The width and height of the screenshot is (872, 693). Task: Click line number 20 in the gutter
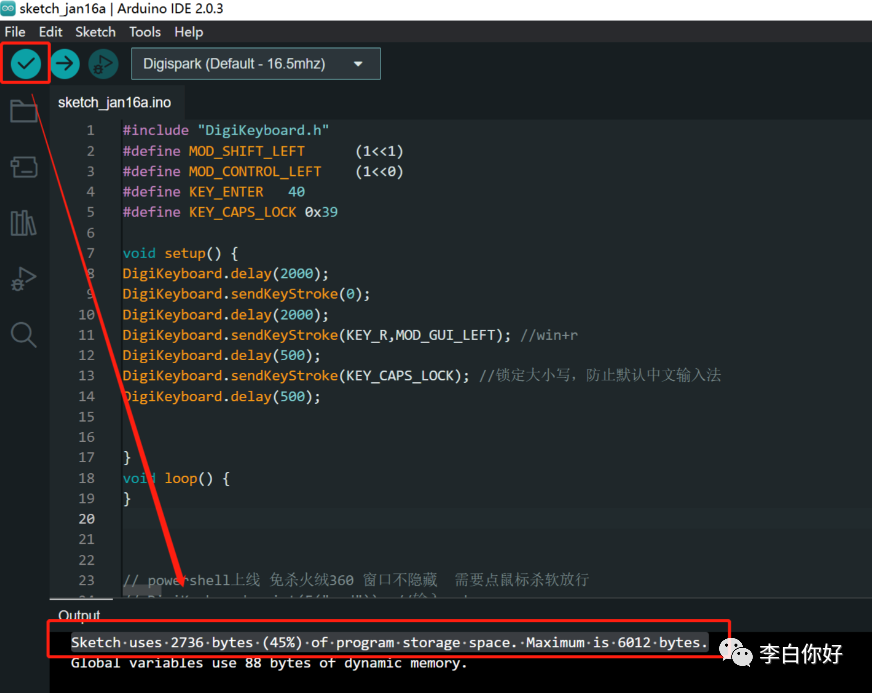pos(86,519)
